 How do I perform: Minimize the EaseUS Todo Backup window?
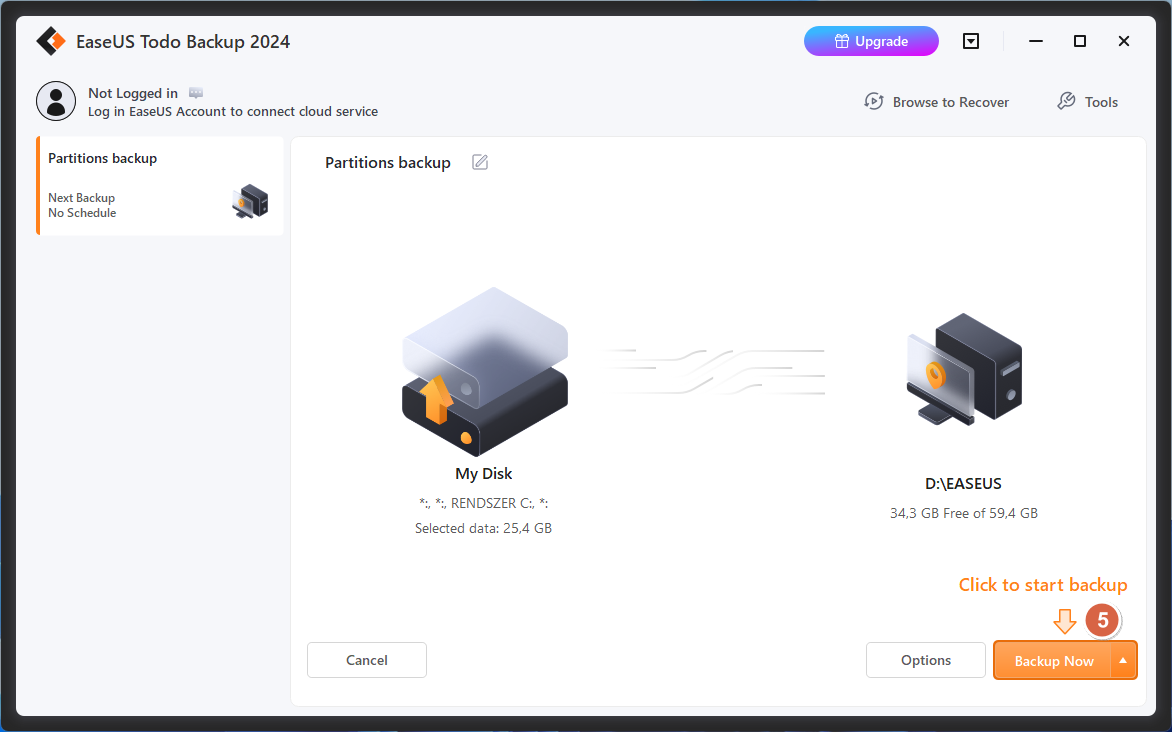coord(1036,41)
